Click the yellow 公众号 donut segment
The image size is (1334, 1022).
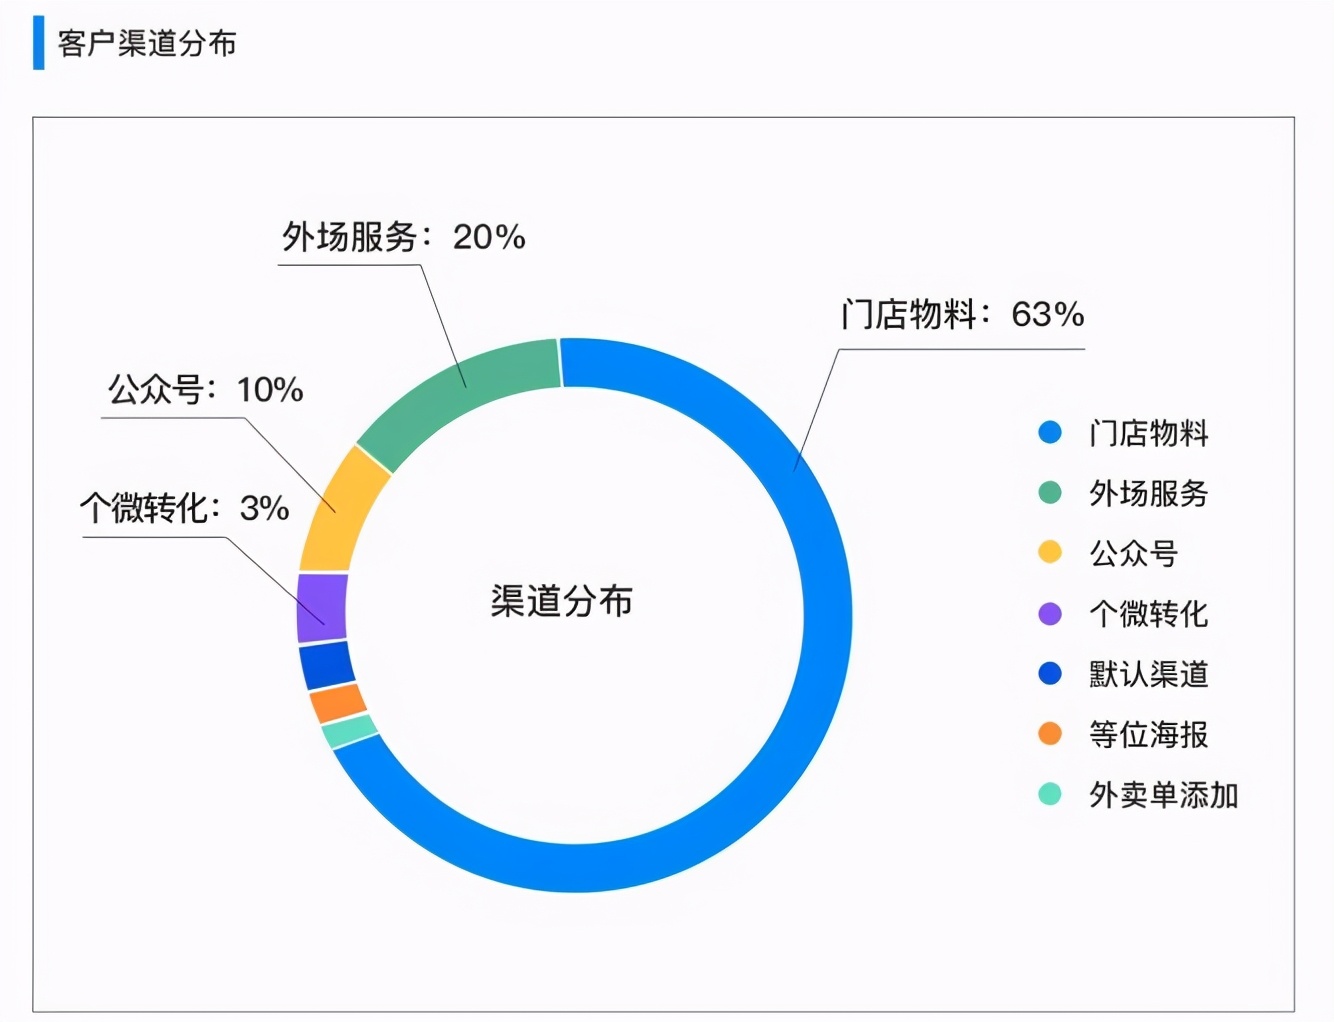342,510
